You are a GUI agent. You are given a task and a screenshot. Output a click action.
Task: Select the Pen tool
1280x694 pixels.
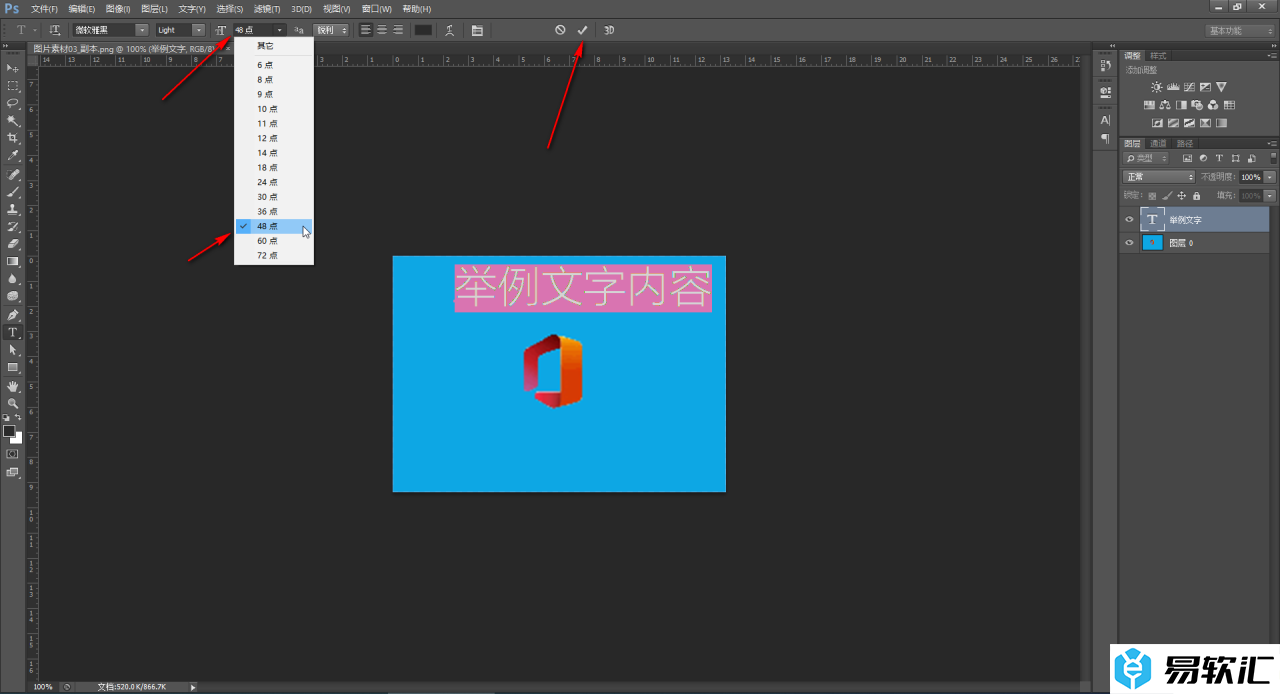click(13, 315)
